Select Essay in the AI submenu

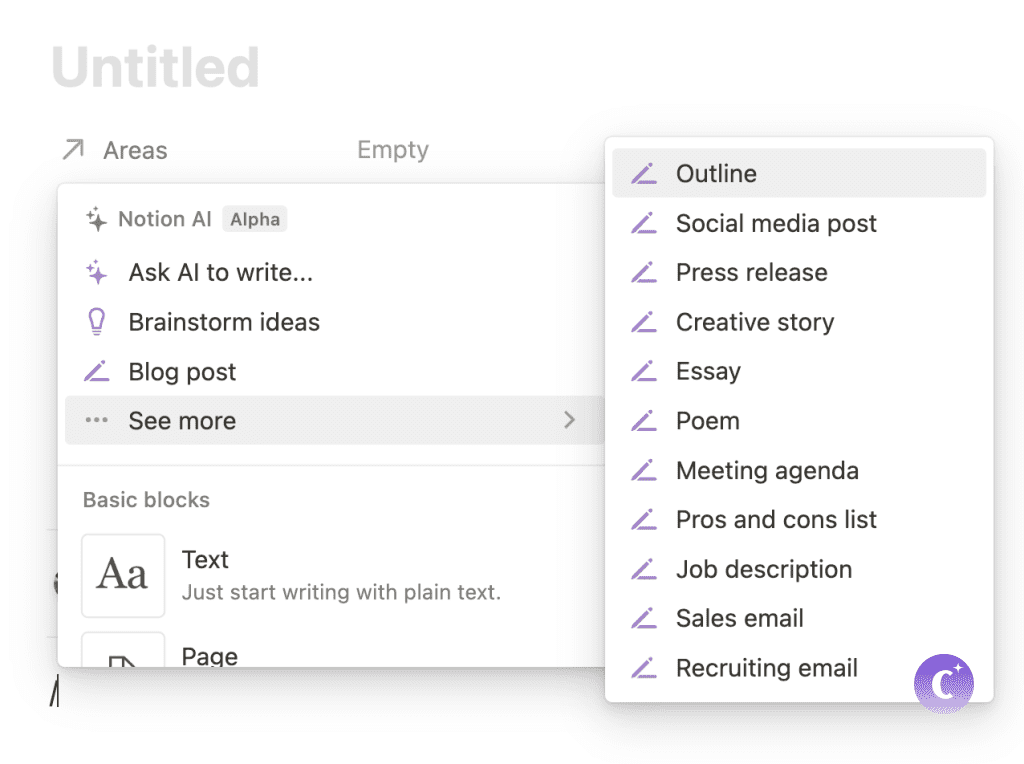708,372
